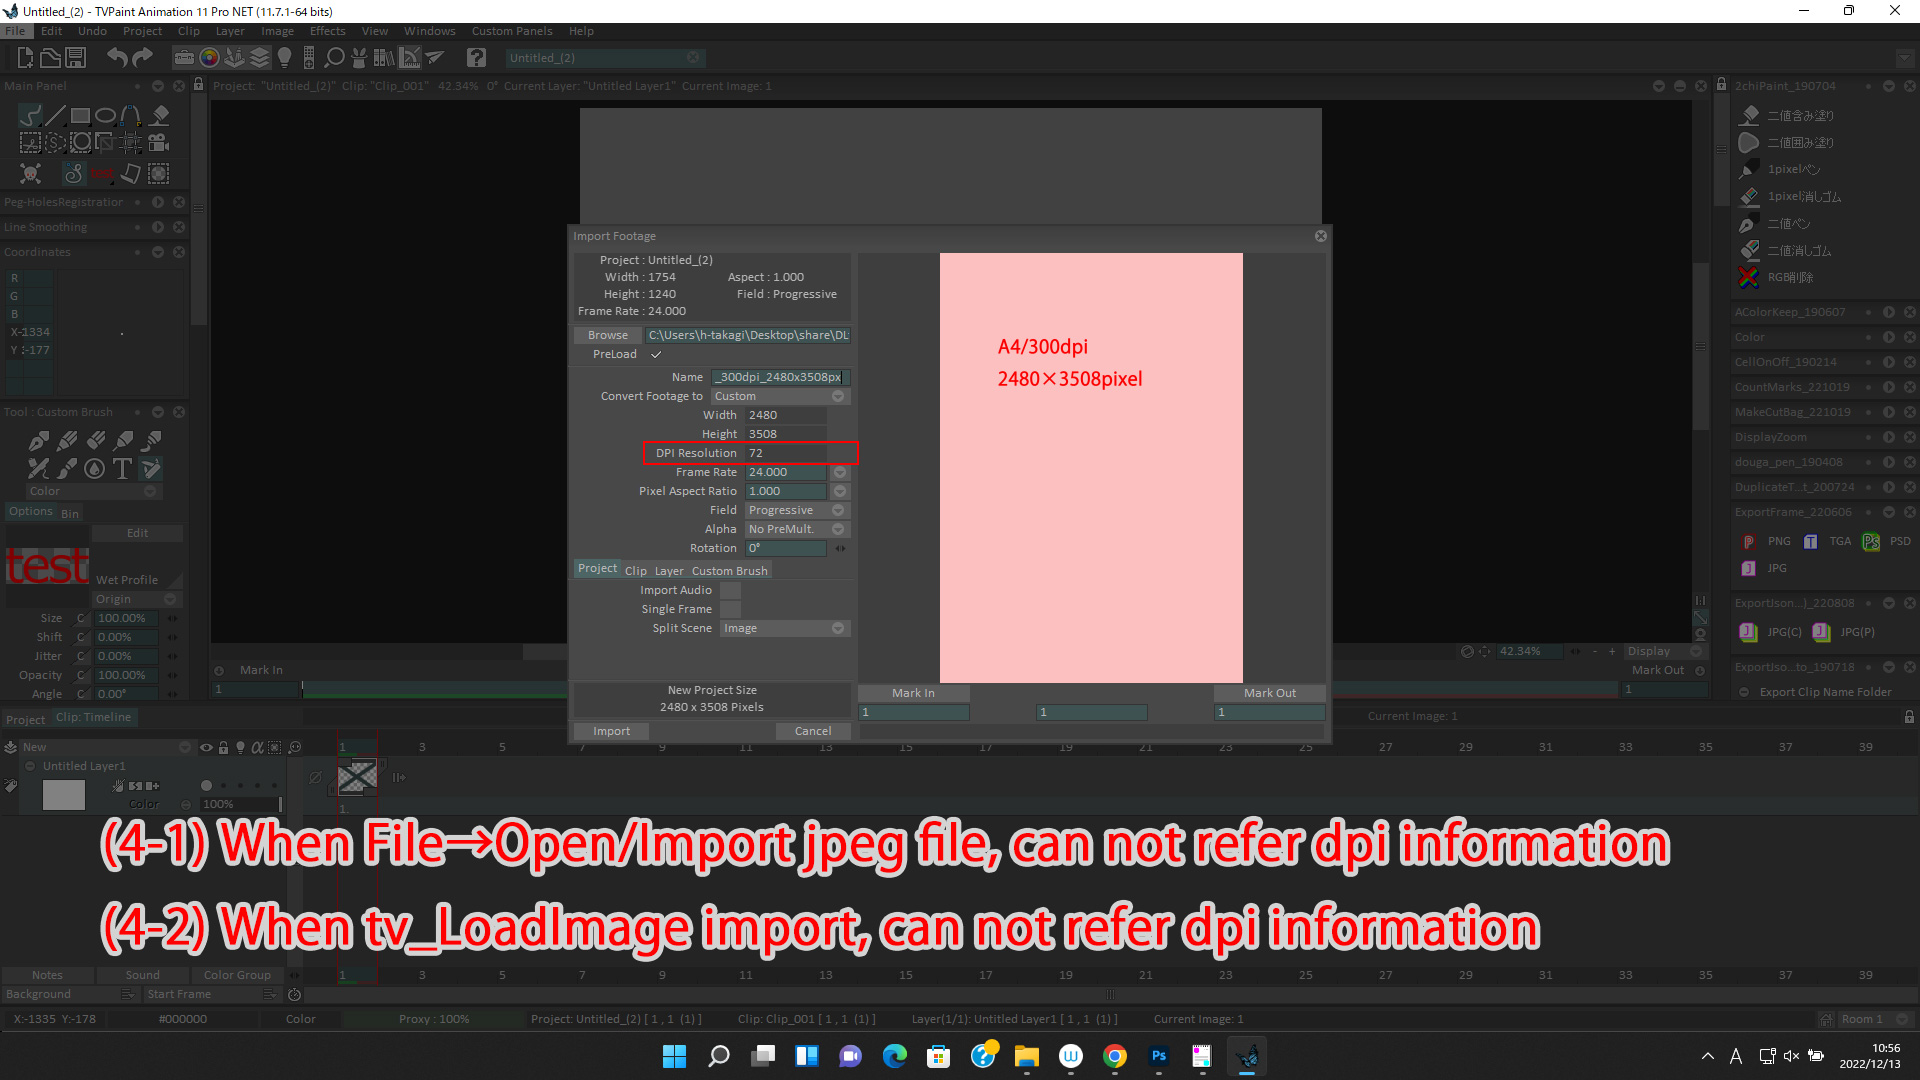This screenshot has width=1920, height=1080.
Task: Click the PSD export icon
Action: pos(1871,541)
